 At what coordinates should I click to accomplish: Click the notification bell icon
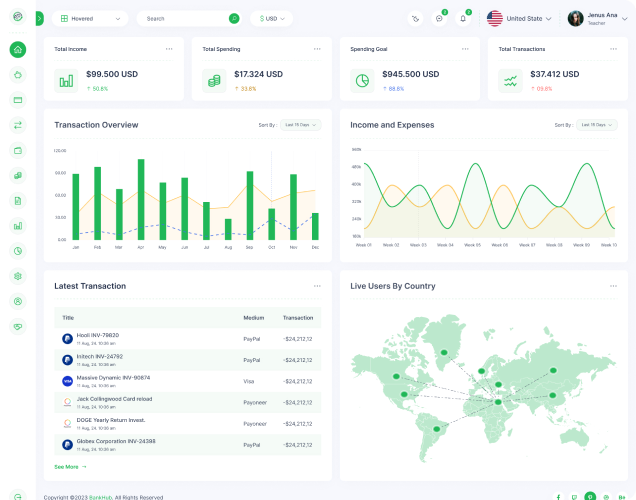463,18
